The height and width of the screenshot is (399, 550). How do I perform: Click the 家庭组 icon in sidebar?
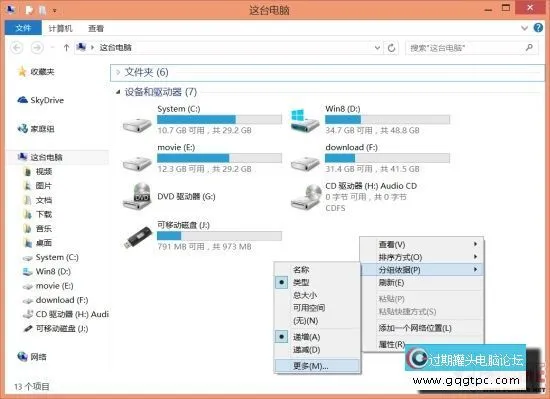tap(22, 129)
